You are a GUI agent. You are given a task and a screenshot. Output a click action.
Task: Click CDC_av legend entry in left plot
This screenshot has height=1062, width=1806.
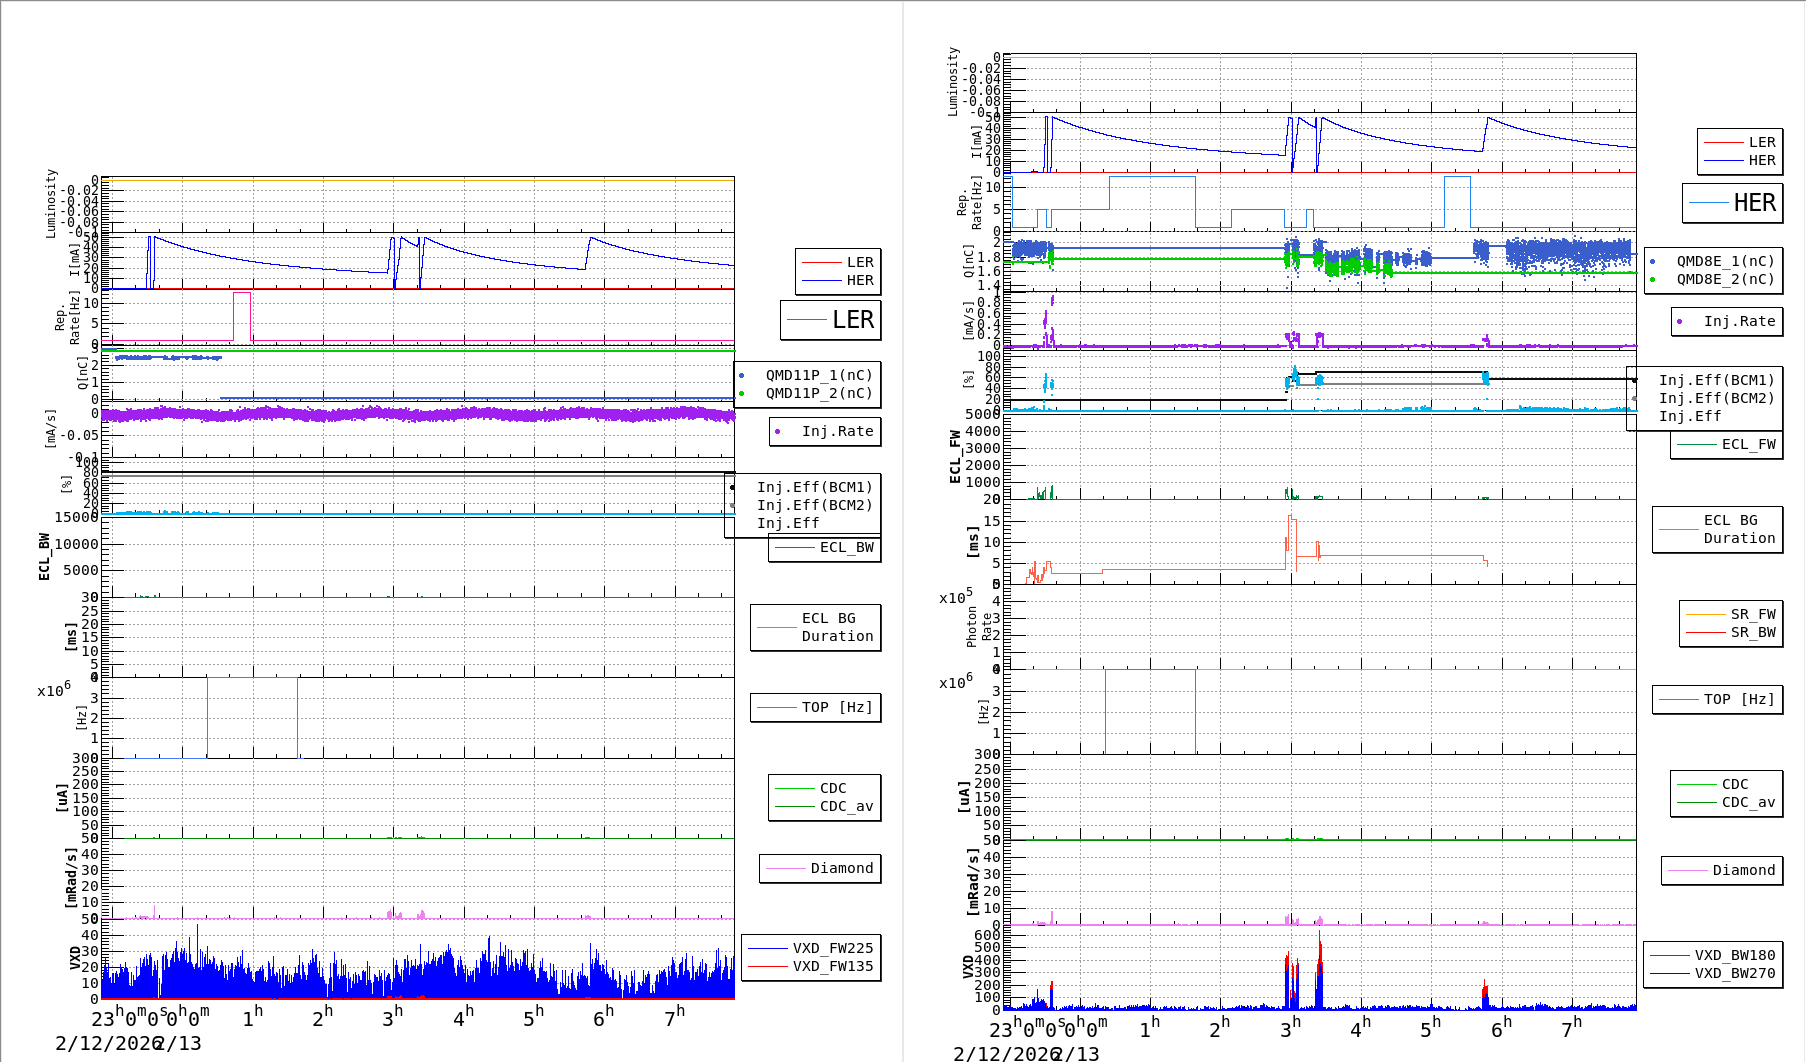click(845, 806)
